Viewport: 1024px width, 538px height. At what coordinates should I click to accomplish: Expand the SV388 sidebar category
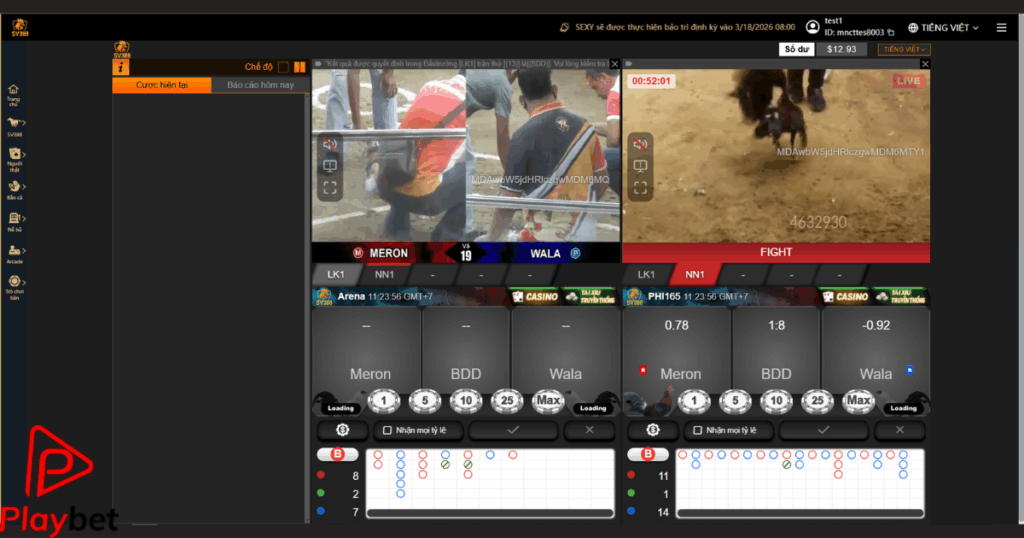tap(15, 125)
